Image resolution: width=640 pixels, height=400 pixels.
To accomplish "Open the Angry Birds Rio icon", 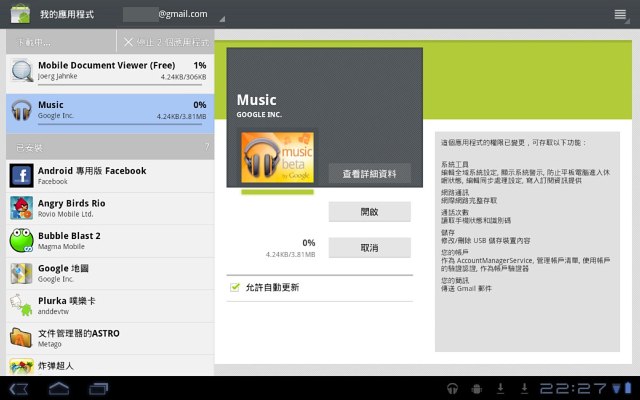I will (21, 208).
